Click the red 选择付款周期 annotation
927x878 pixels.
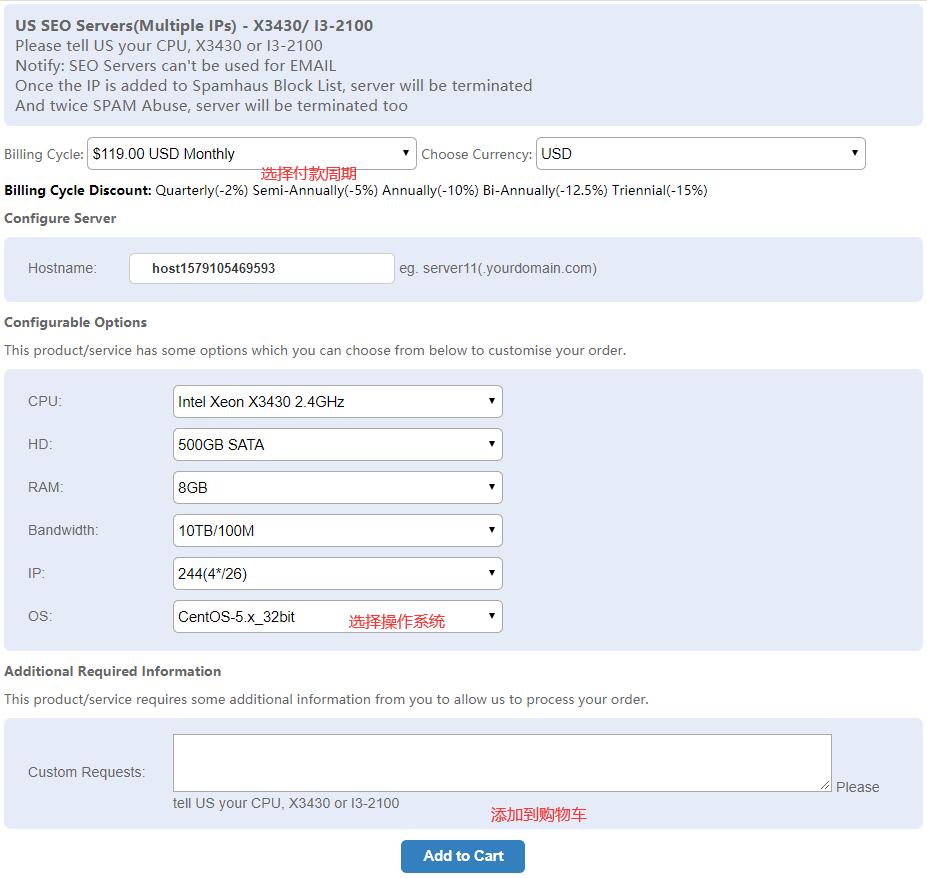308,174
